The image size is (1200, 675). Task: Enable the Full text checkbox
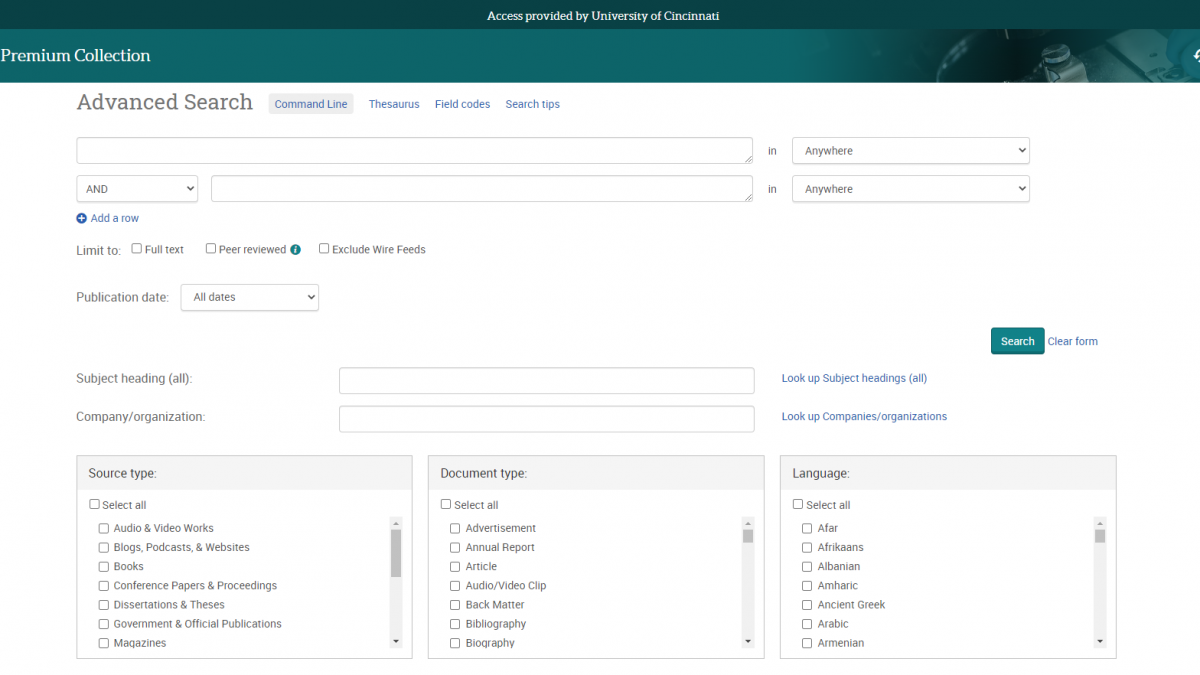[137, 249]
